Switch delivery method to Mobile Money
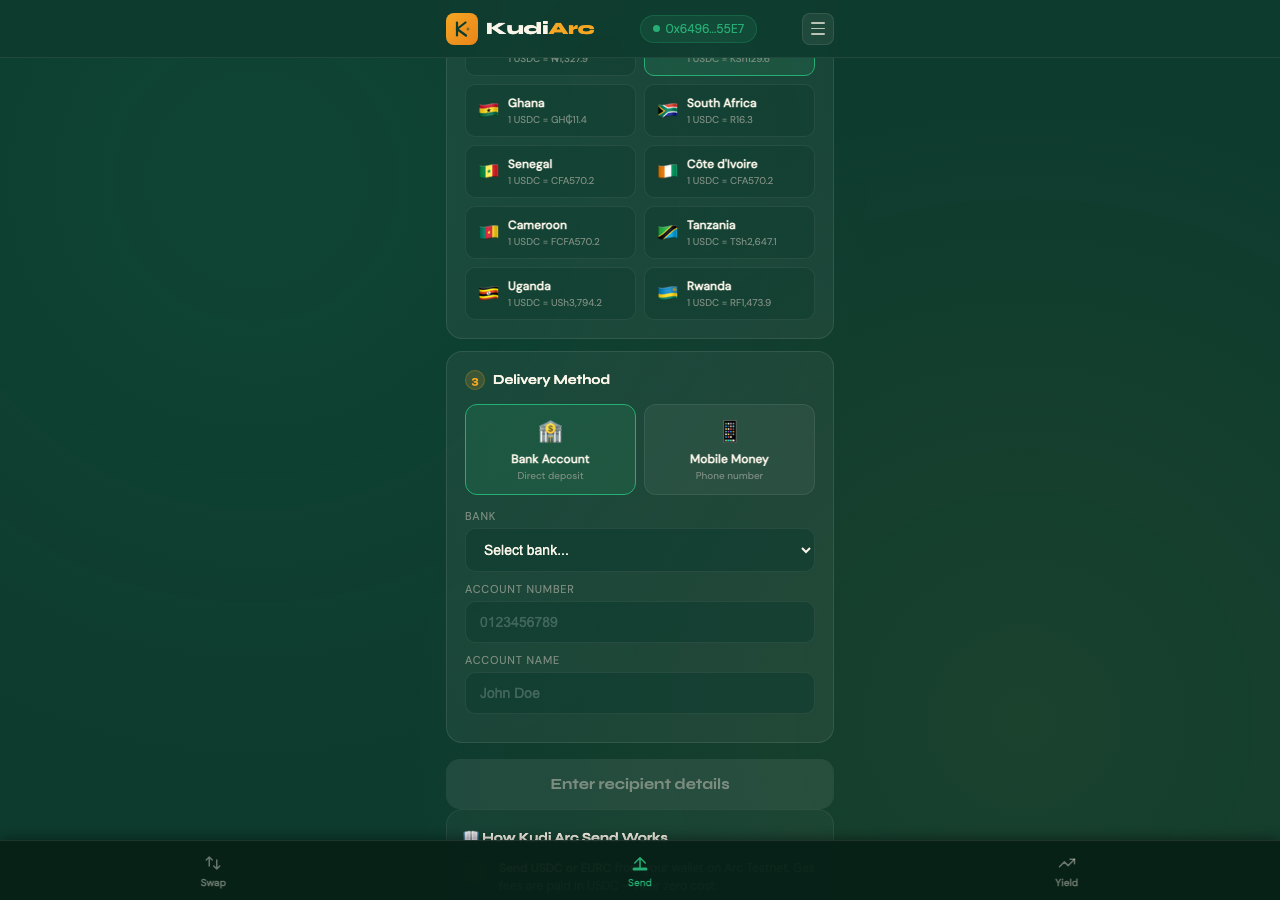 (x=729, y=449)
